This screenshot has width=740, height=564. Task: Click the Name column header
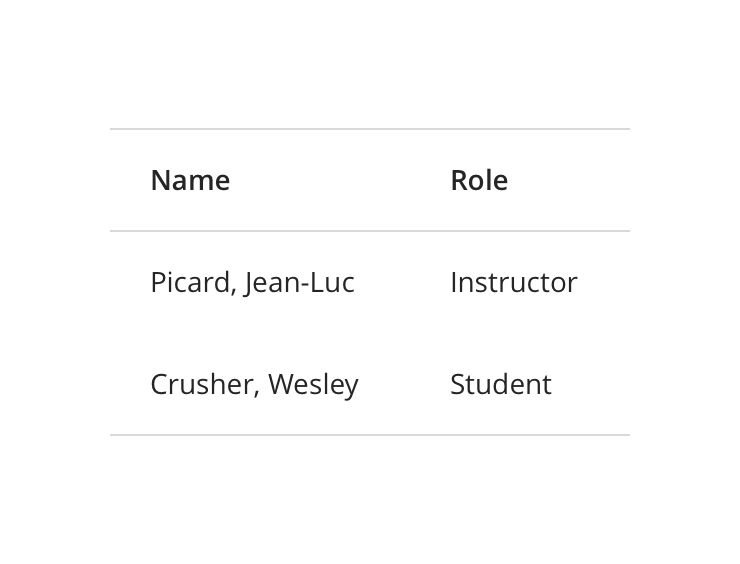coord(190,180)
